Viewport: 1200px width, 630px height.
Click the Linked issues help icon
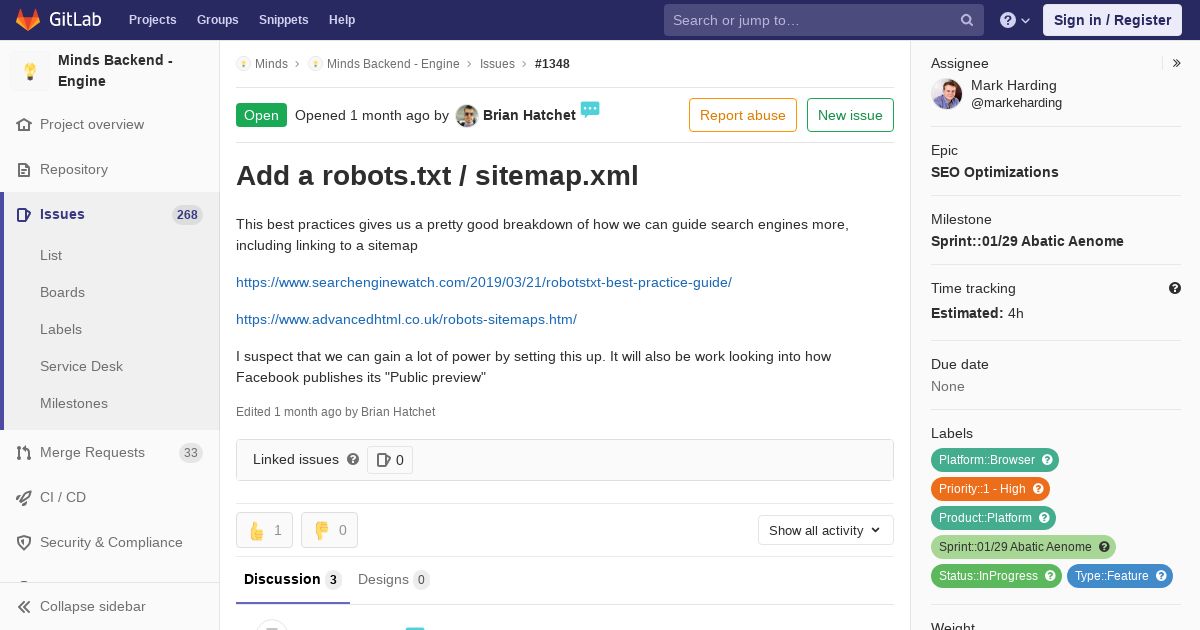[x=353, y=459]
